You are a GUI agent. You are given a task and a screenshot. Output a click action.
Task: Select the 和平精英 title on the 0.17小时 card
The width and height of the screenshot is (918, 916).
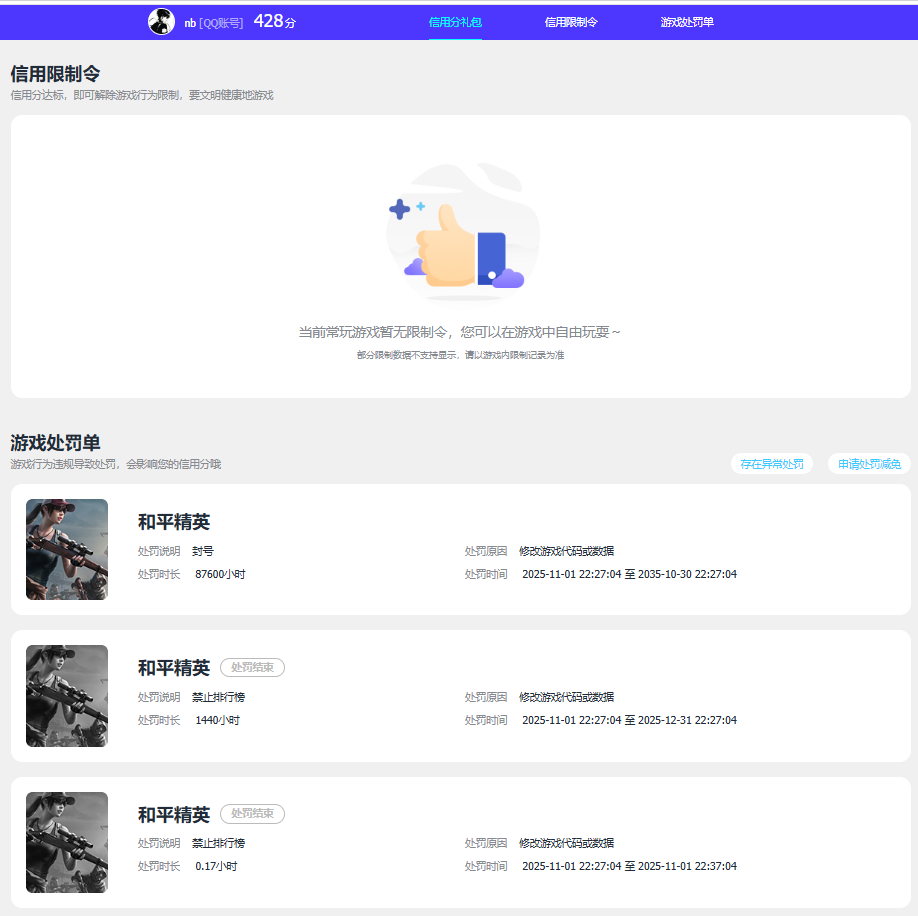coord(174,815)
